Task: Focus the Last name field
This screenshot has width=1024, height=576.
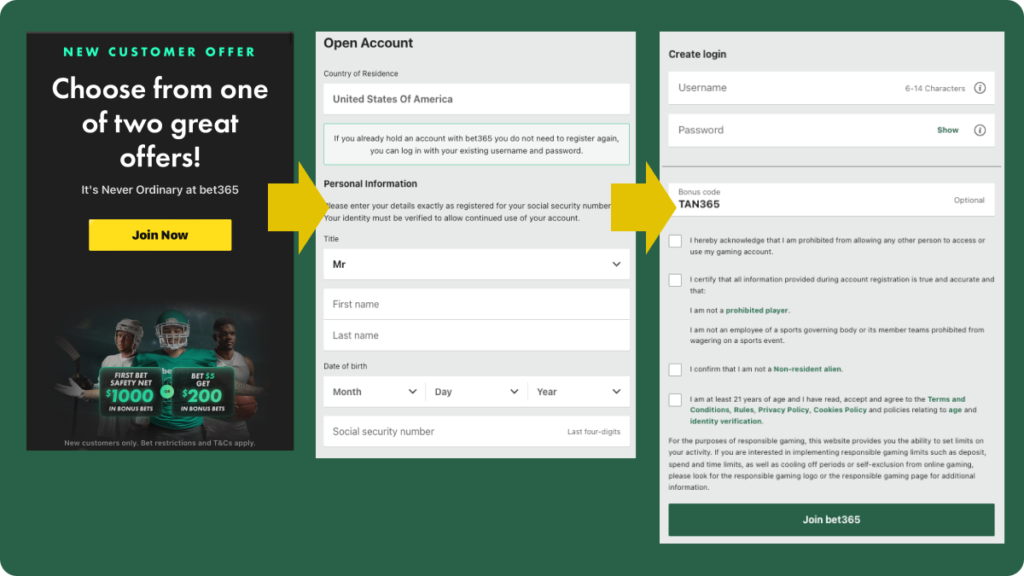Action: (476, 336)
